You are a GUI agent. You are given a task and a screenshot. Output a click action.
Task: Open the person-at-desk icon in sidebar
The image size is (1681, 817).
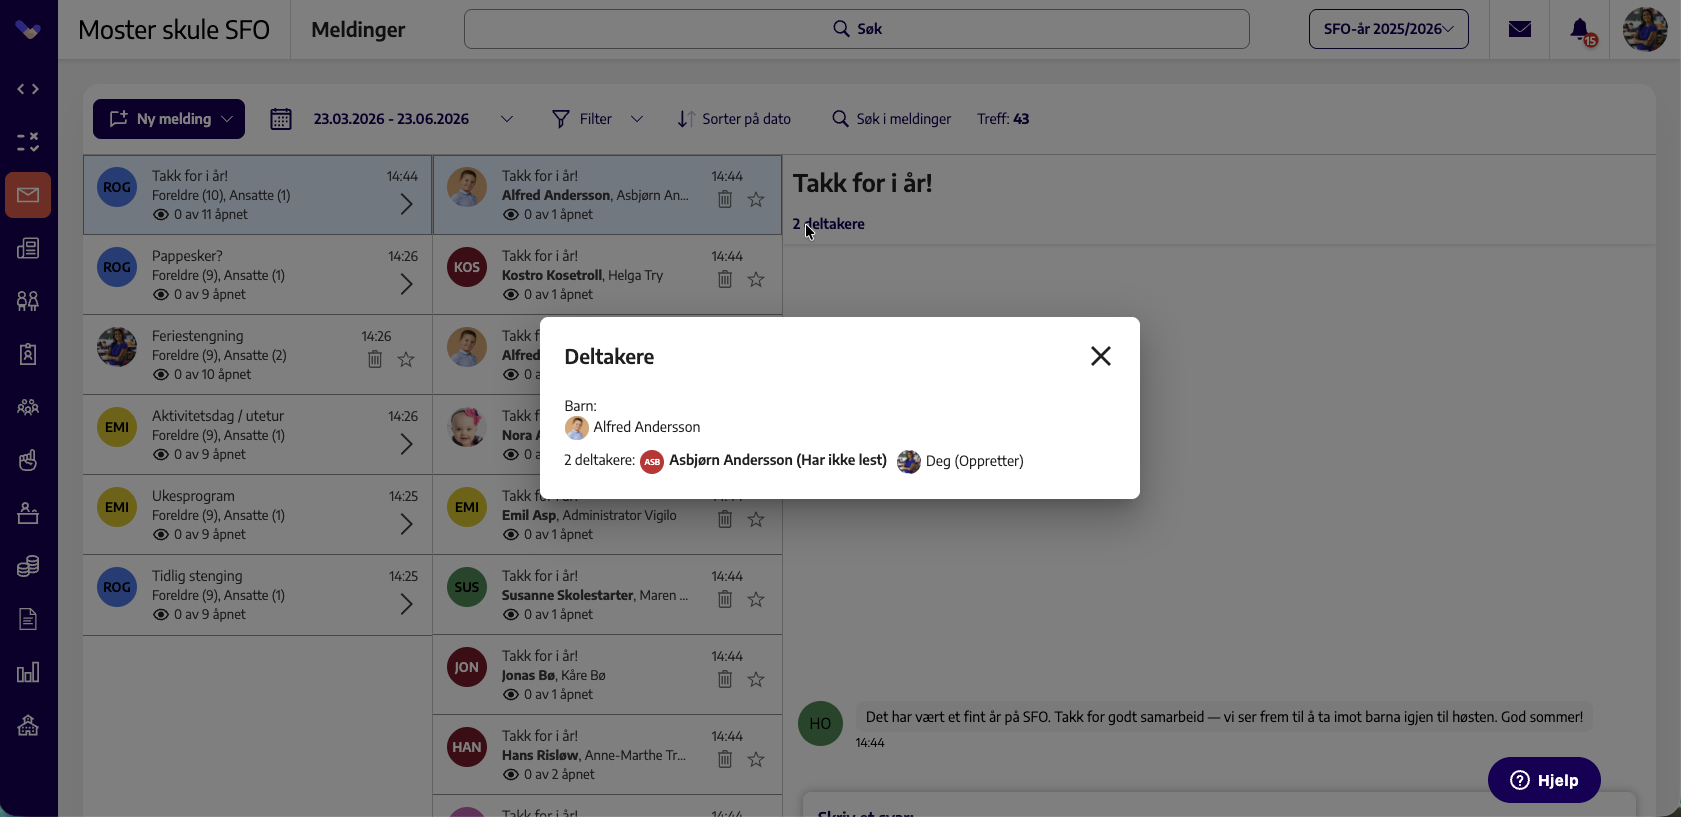(x=28, y=513)
